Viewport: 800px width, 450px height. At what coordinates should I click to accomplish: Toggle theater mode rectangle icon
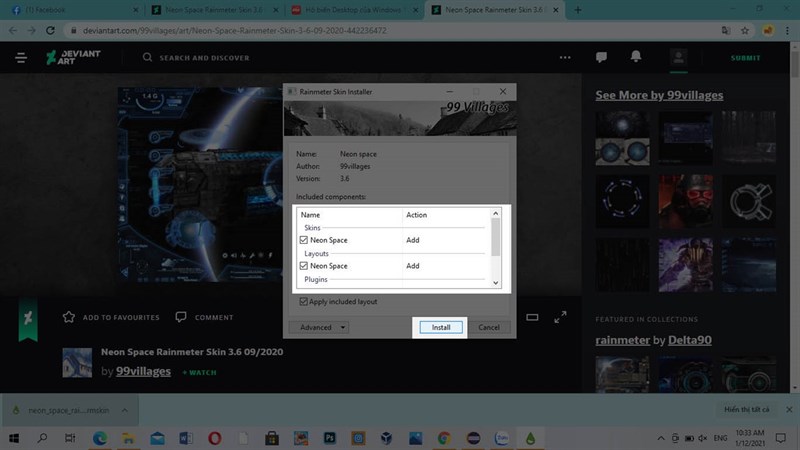532,317
